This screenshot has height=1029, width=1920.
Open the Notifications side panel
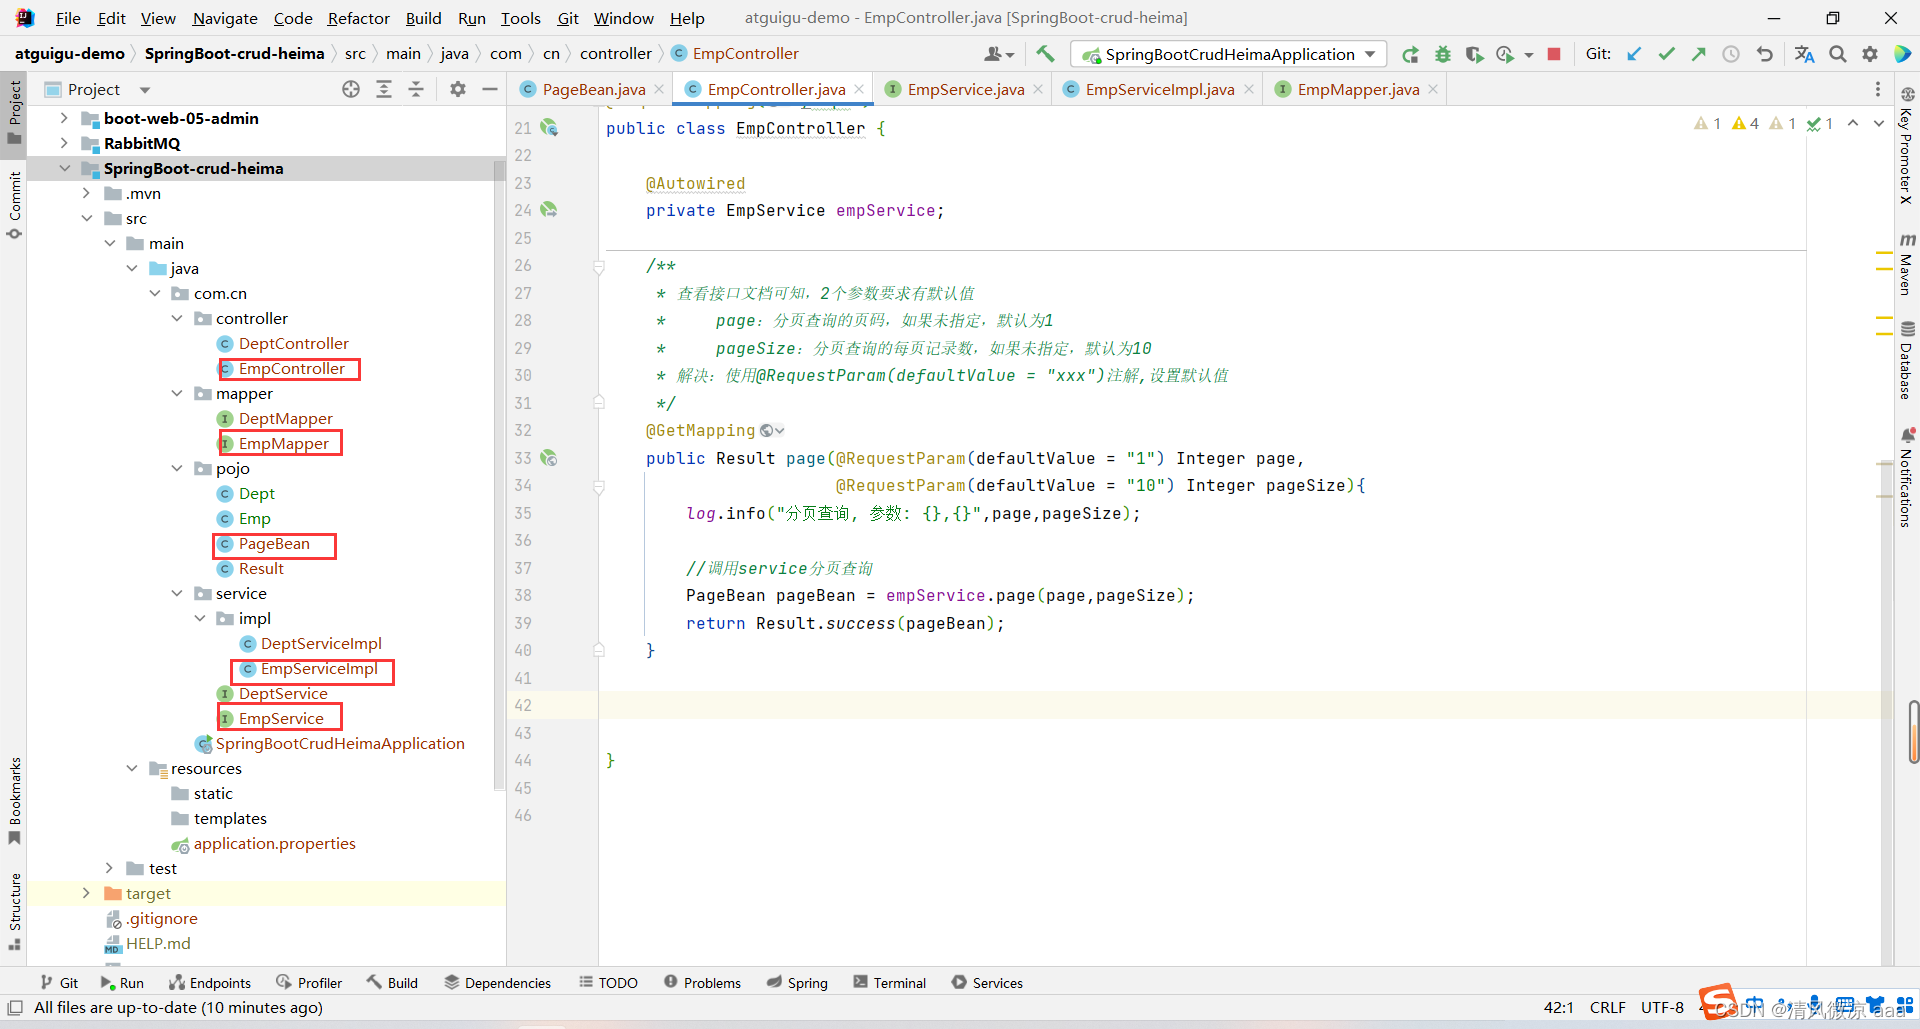tap(1907, 477)
